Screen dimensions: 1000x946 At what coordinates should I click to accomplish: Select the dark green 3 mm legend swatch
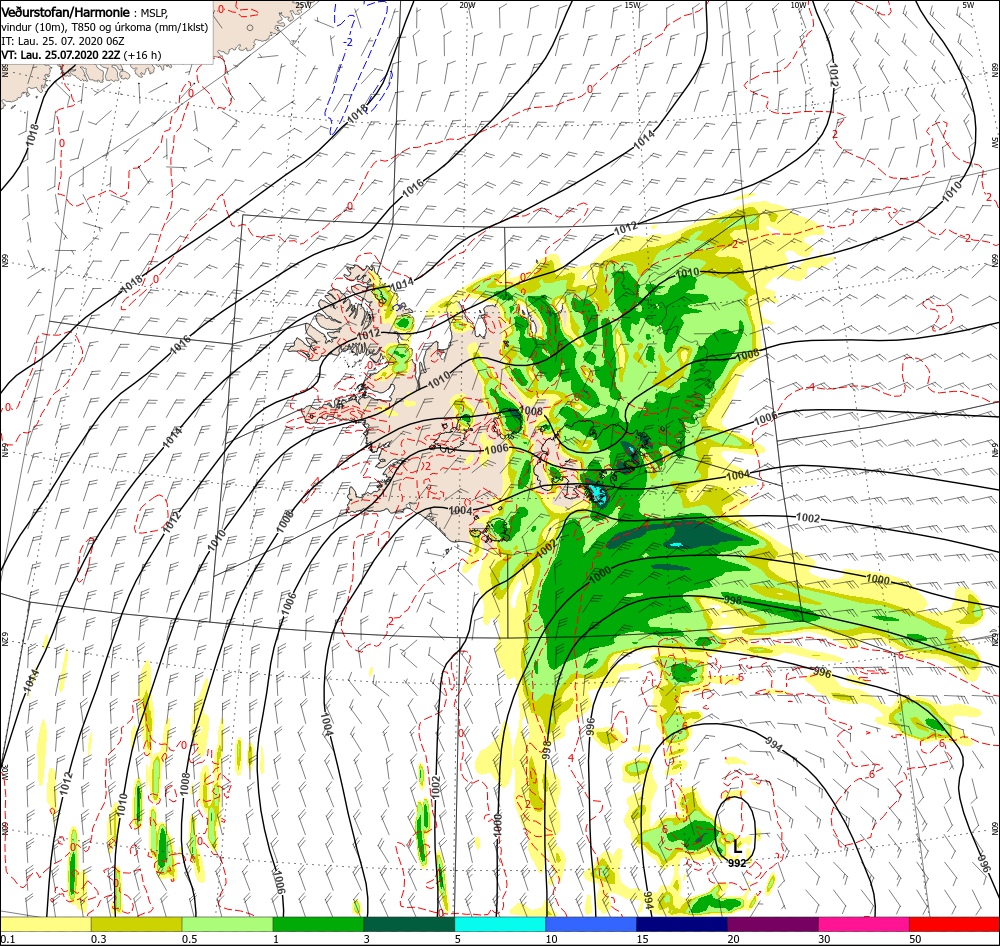tap(409, 924)
